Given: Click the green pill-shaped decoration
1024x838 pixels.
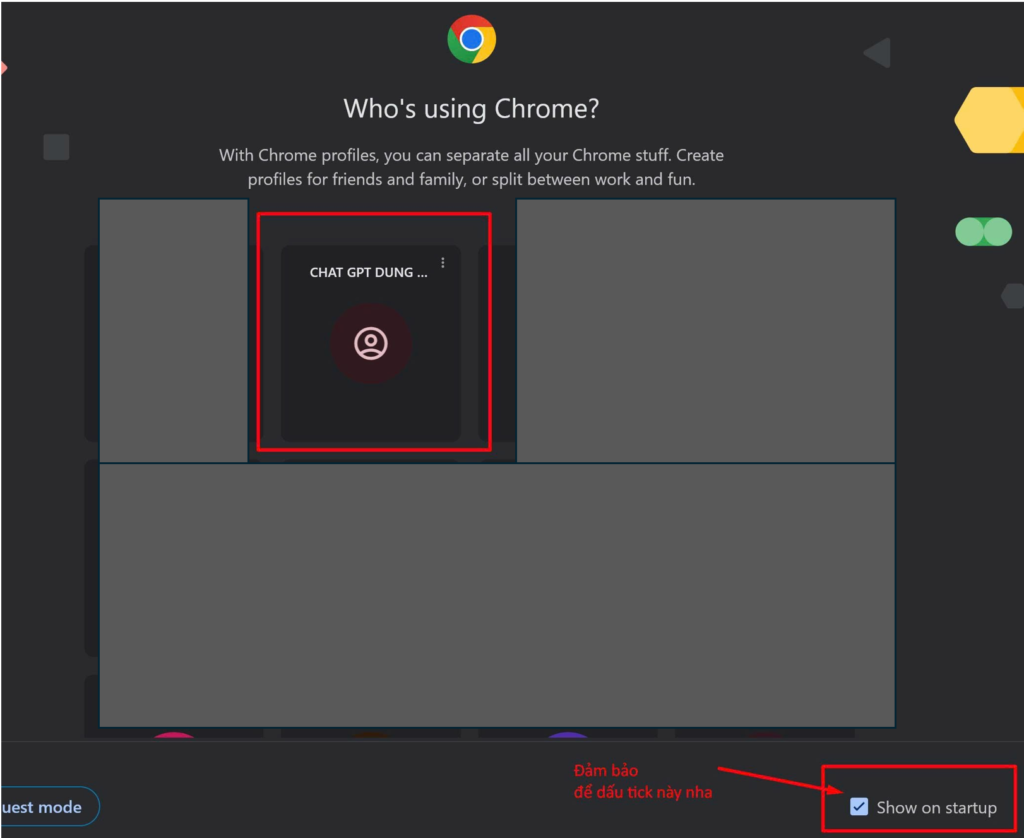Looking at the screenshot, I should (984, 232).
